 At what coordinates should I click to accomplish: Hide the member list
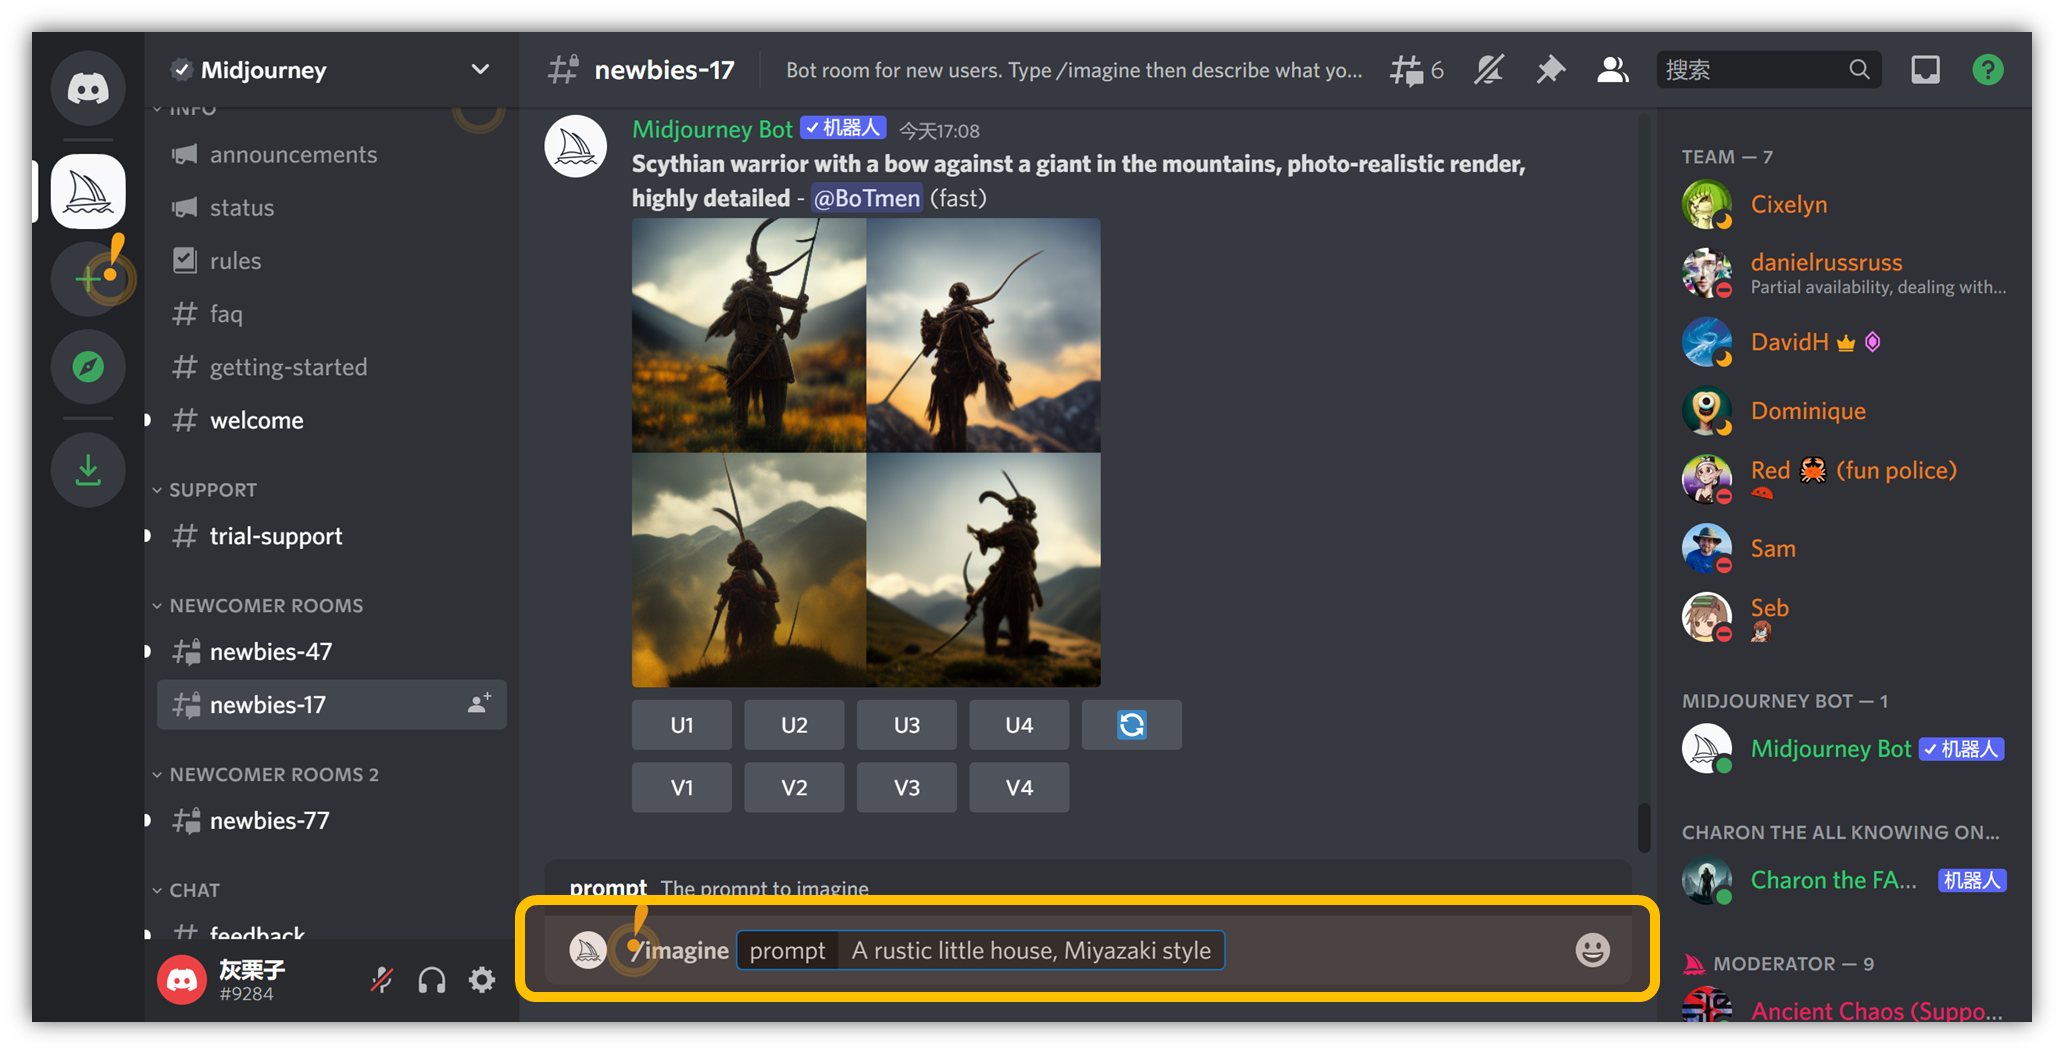click(1612, 70)
